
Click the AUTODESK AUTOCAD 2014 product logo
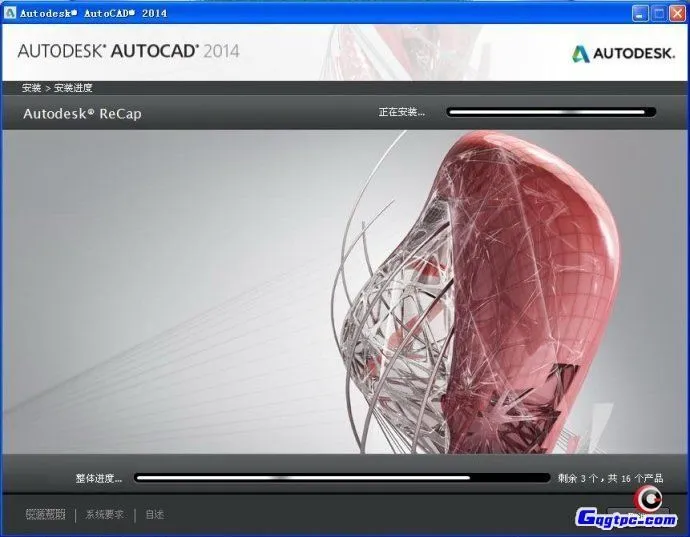128,51
